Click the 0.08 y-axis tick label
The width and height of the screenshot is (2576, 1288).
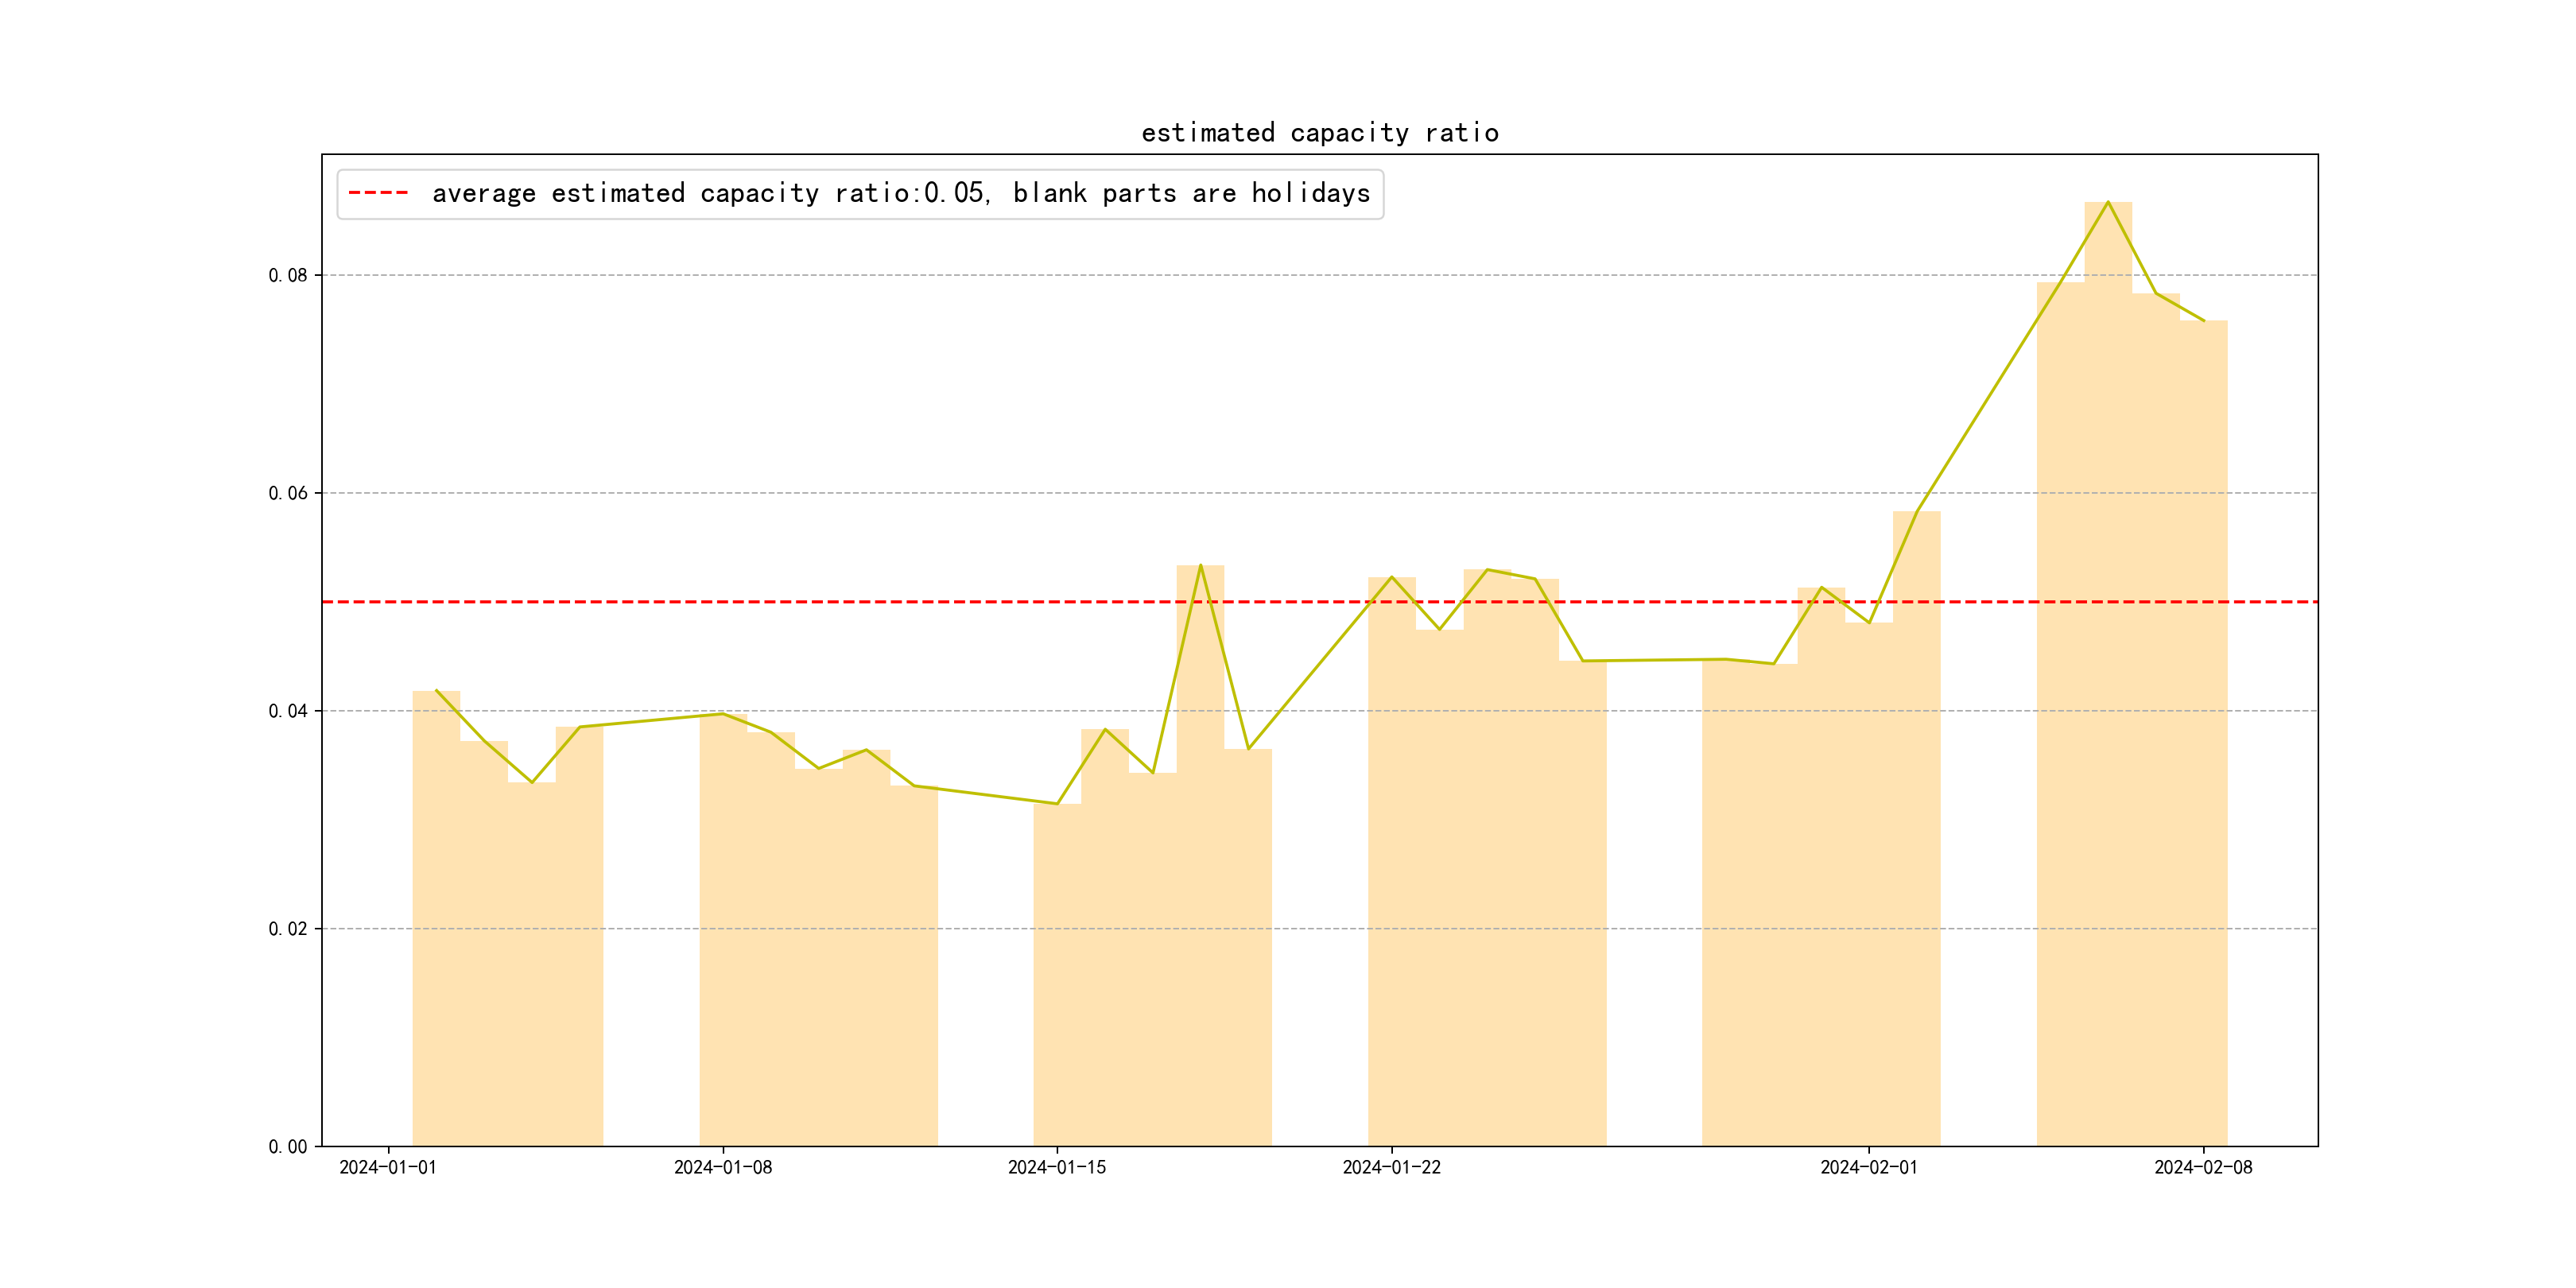pyautogui.click(x=288, y=276)
